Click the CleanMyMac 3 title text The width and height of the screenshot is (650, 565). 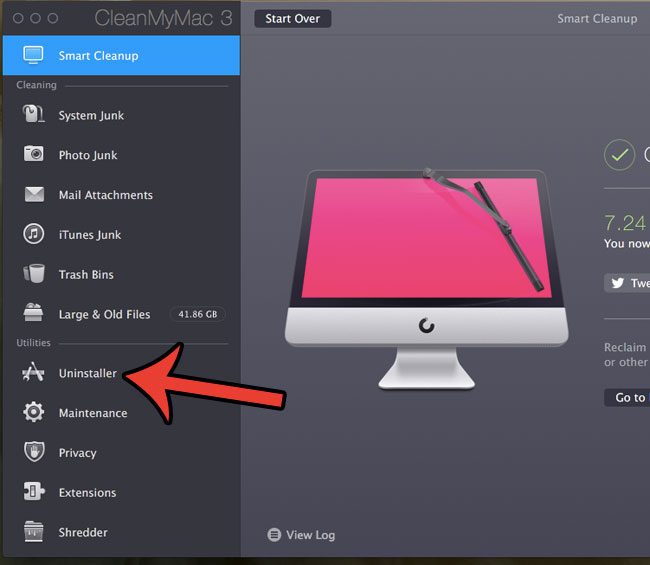tap(163, 18)
